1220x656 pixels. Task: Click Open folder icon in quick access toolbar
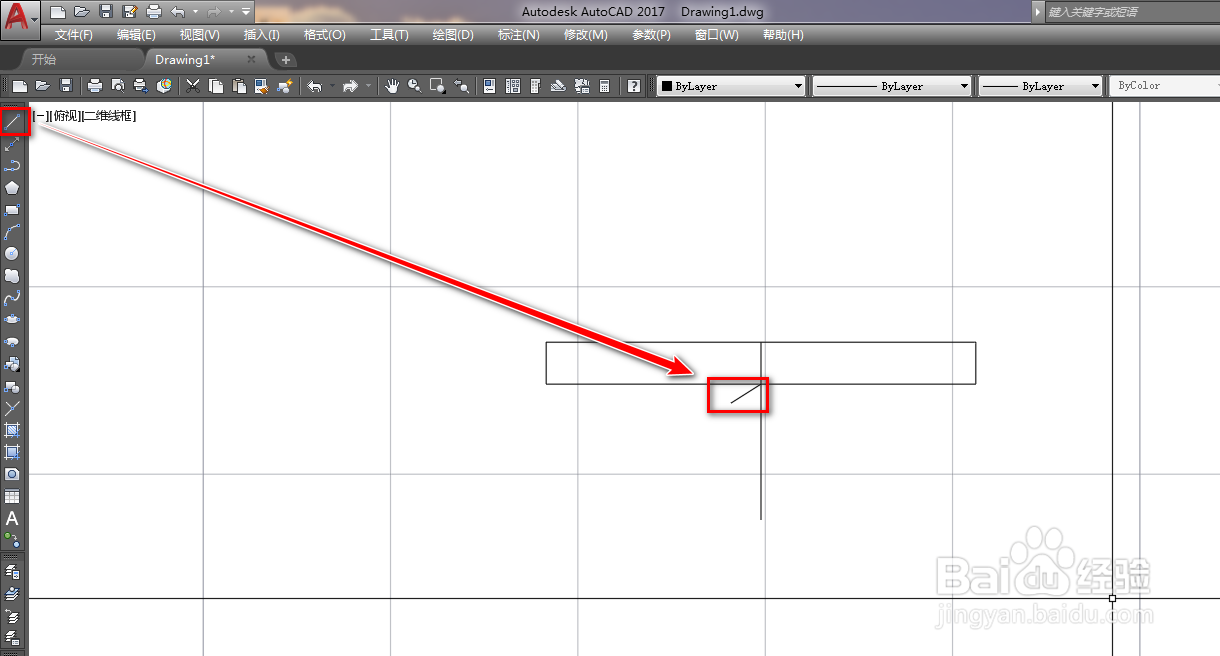point(81,12)
